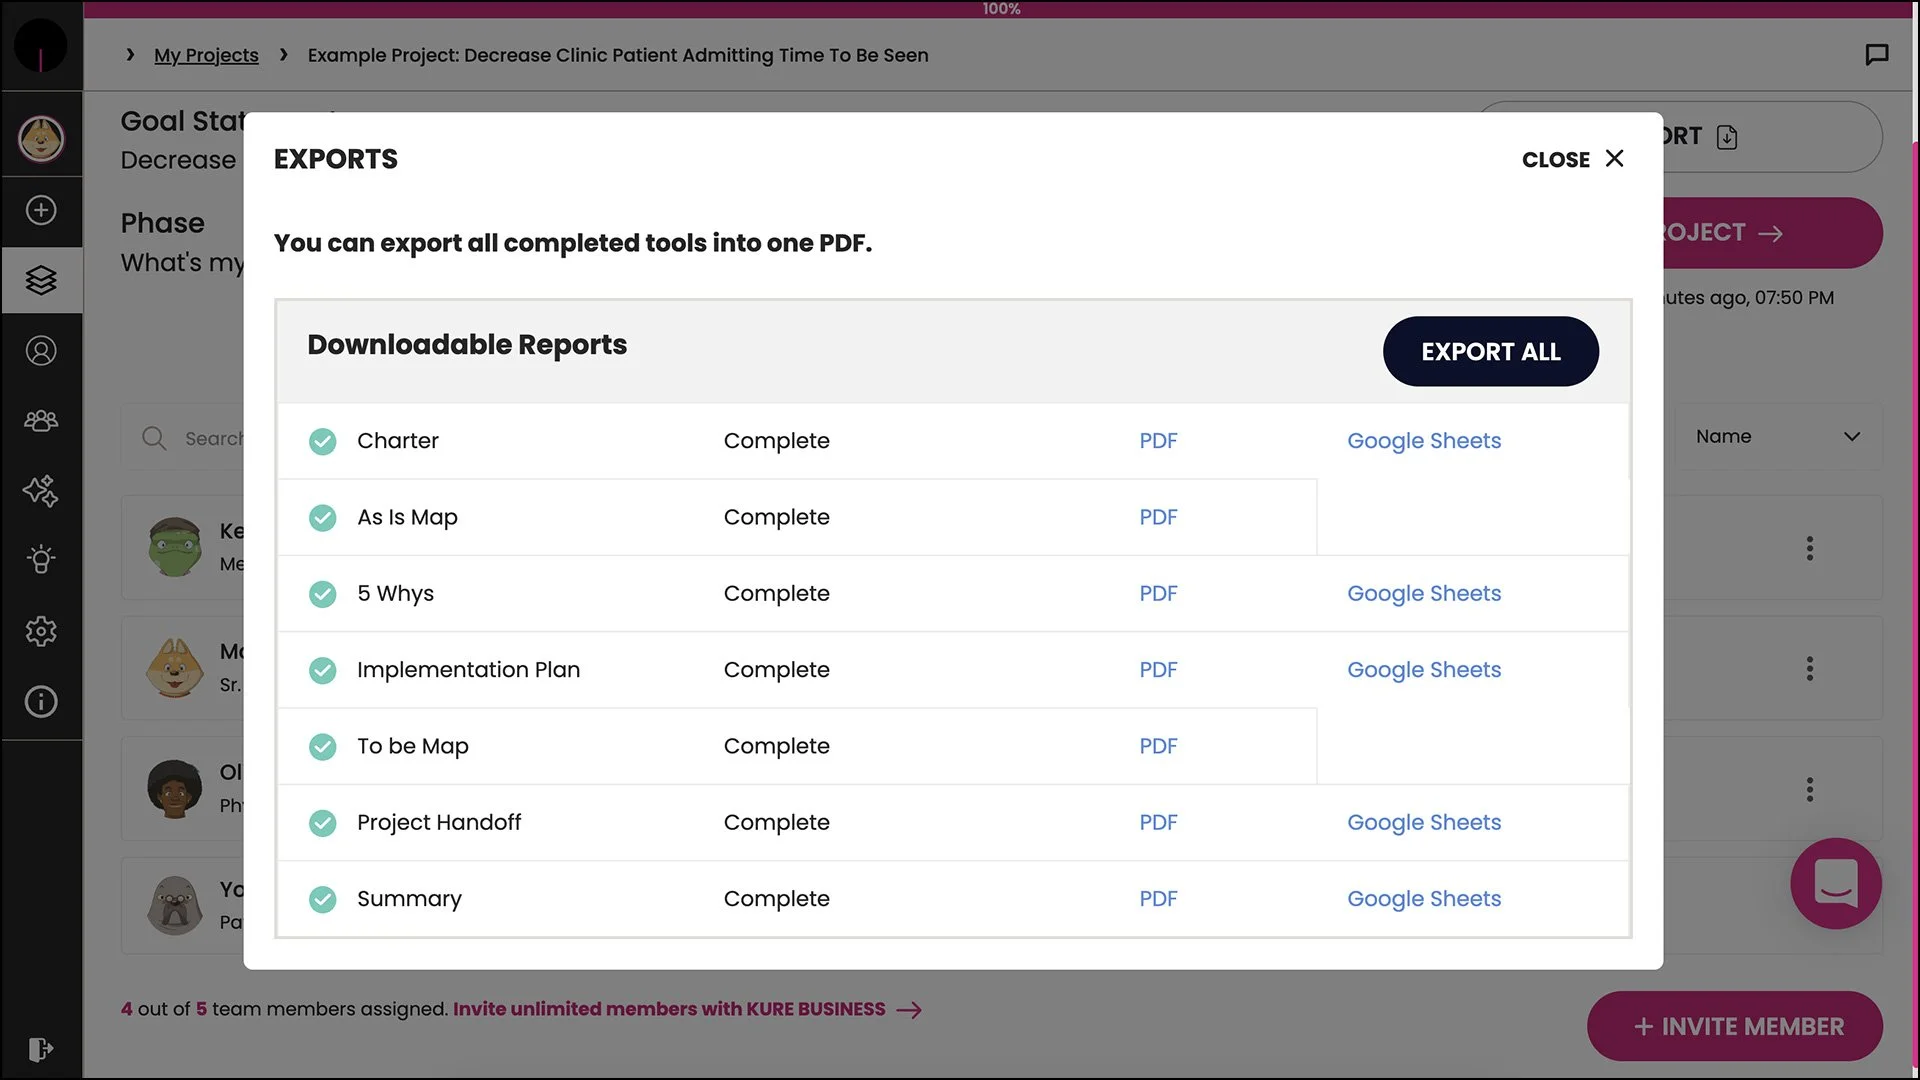Open comments icon at top right
Screen dimensions: 1920x1080
coord(1876,55)
